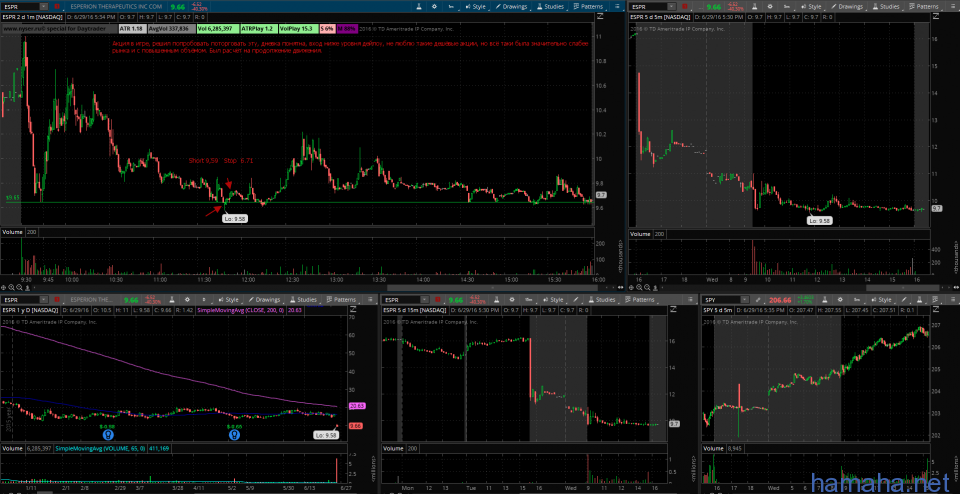Open Drawings menu in ESPR 1m chart
The width and height of the screenshot is (960, 494).
512,6
